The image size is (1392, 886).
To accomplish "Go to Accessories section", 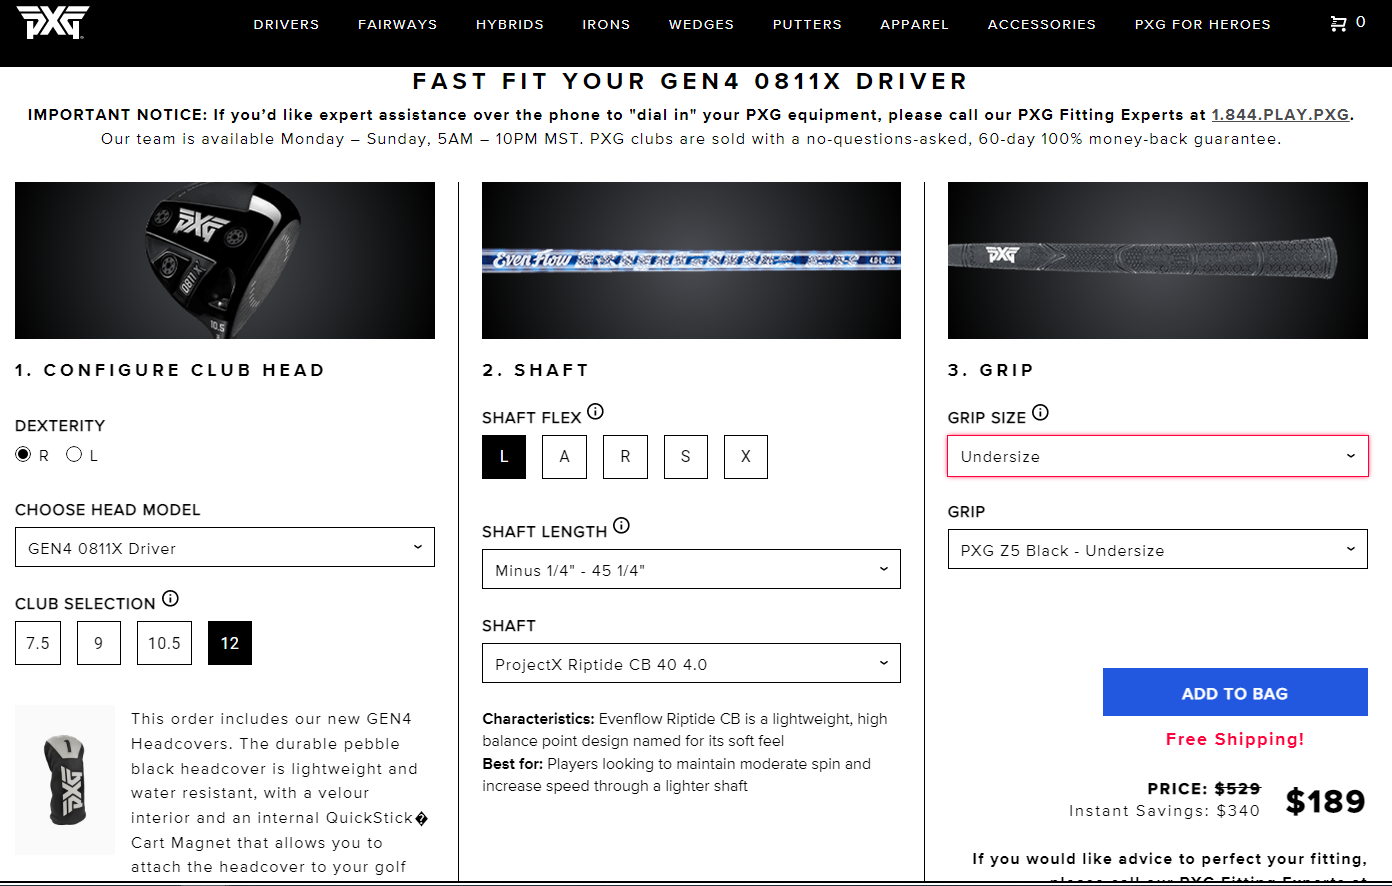I will coord(1042,24).
